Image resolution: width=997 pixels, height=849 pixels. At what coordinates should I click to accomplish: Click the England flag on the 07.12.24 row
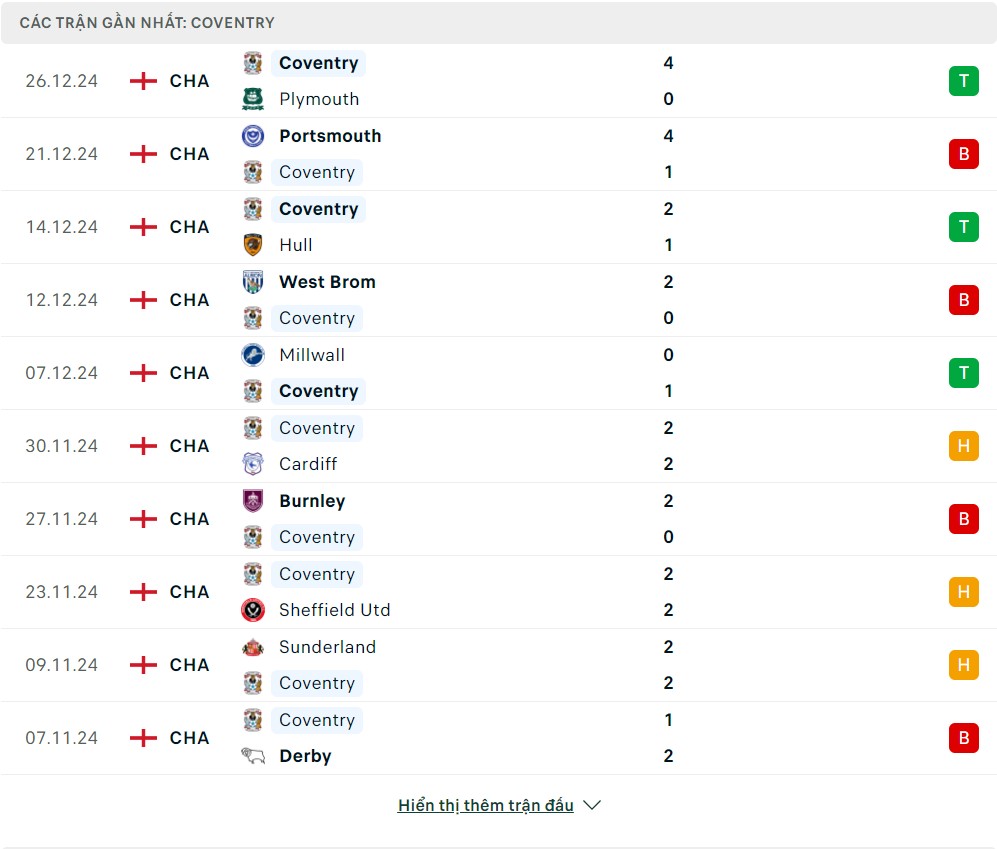144,373
